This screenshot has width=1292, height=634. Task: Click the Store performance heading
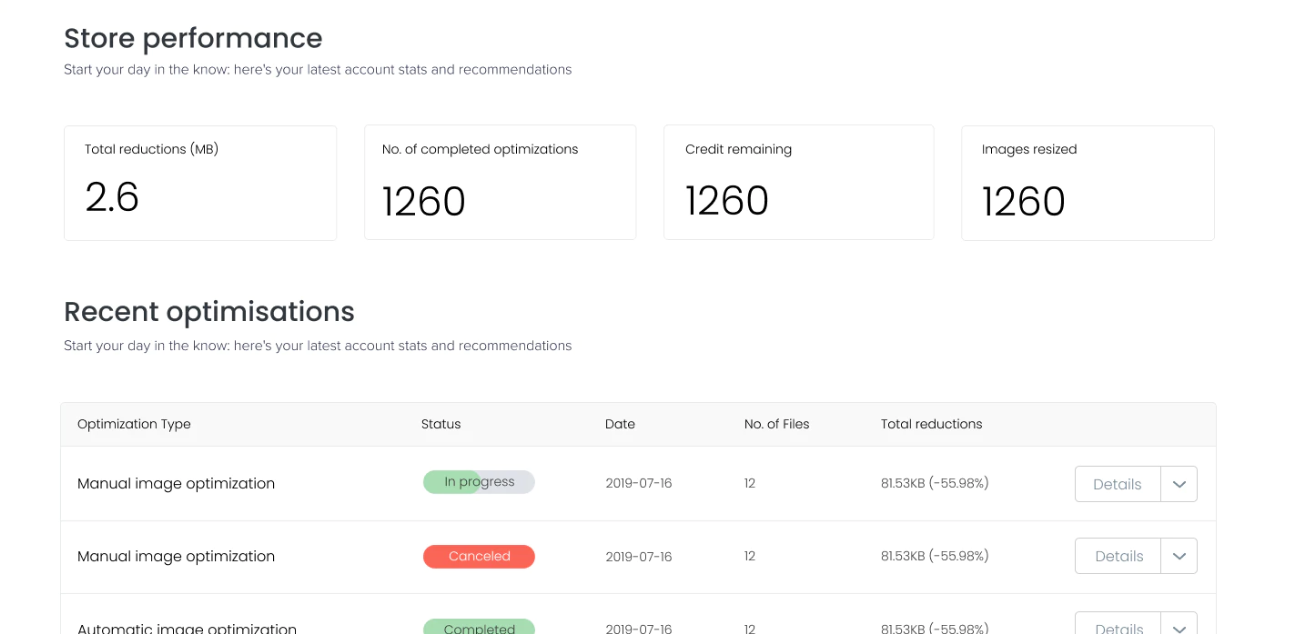click(193, 38)
